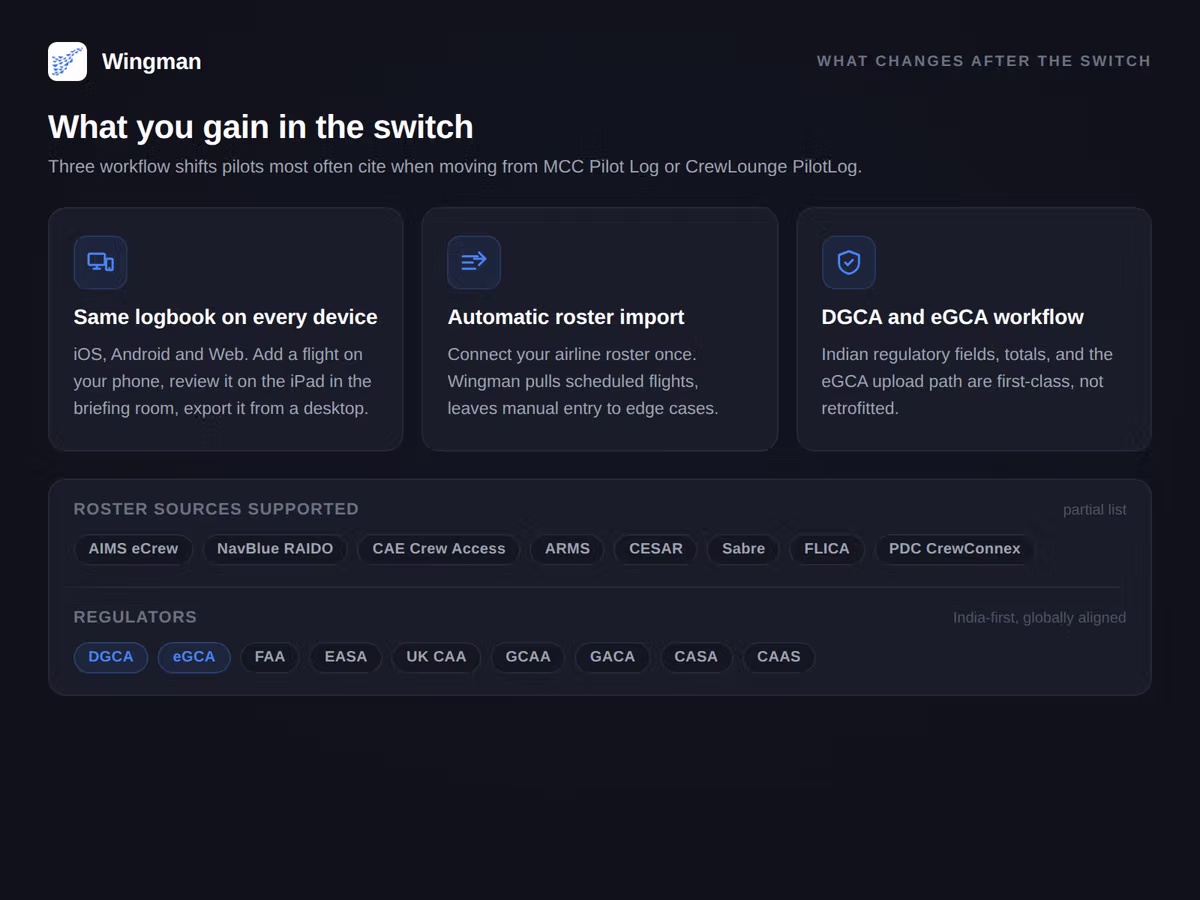The image size is (1200, 900).
Task: Click the 'Connect your airline roster once' description
Action: pos(583,381)
